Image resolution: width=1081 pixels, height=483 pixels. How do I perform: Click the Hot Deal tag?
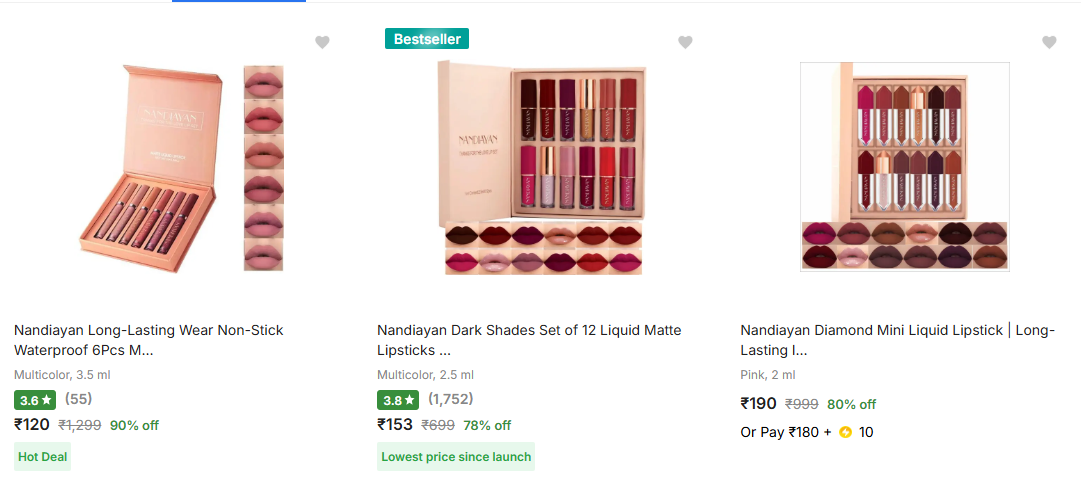tap(42, 457)
